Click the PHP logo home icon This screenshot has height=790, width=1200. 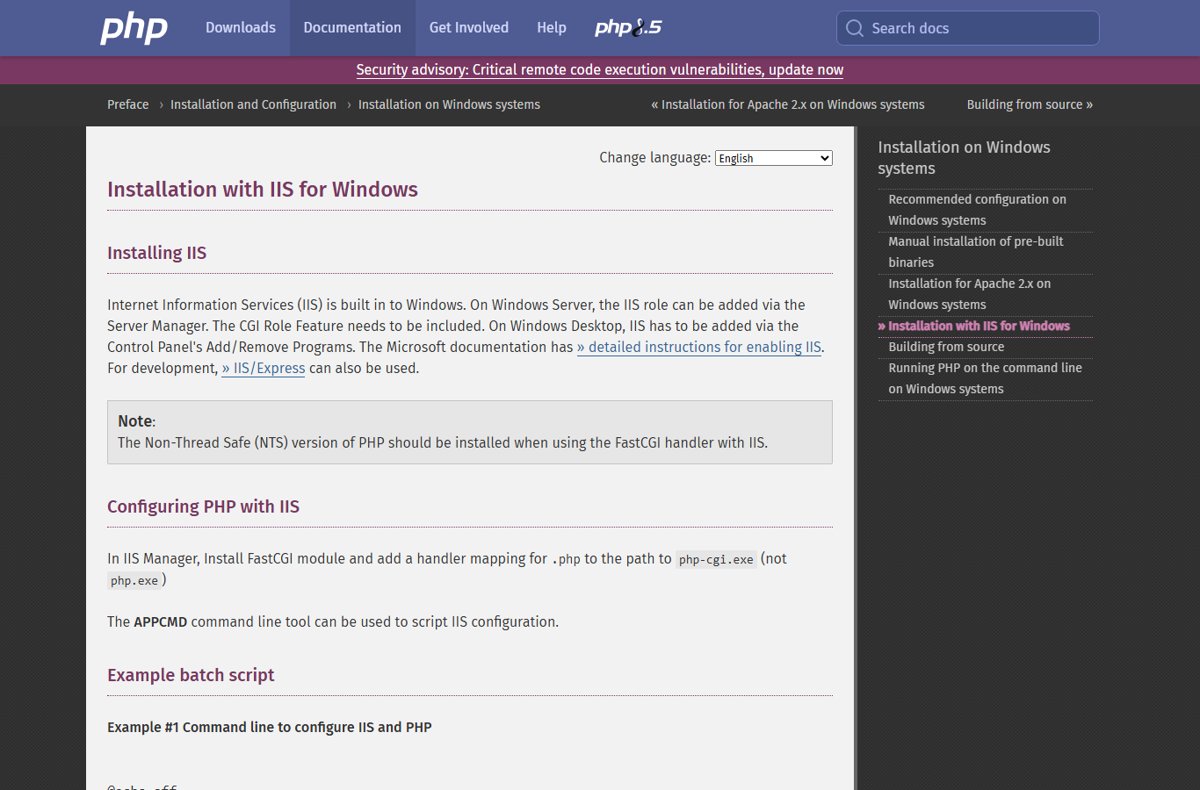coord(134,28)
